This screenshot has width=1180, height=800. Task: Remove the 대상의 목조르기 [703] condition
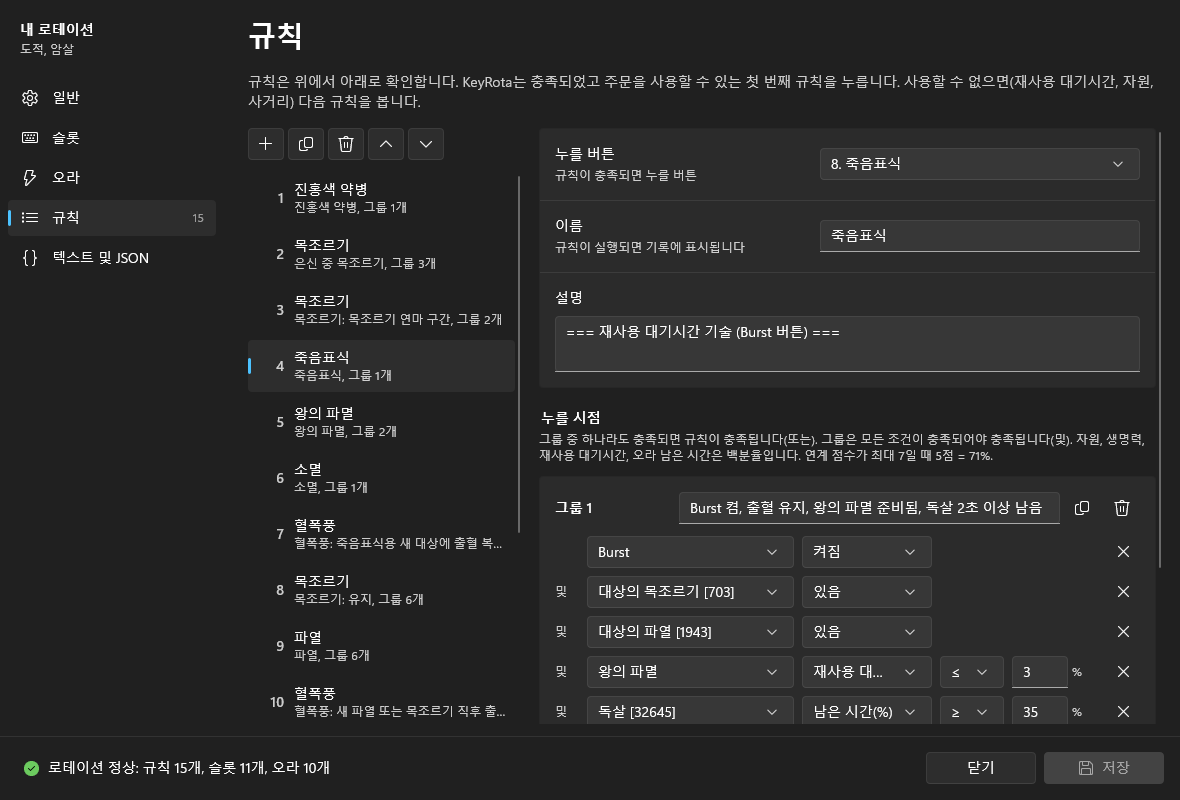point(1123,592)
